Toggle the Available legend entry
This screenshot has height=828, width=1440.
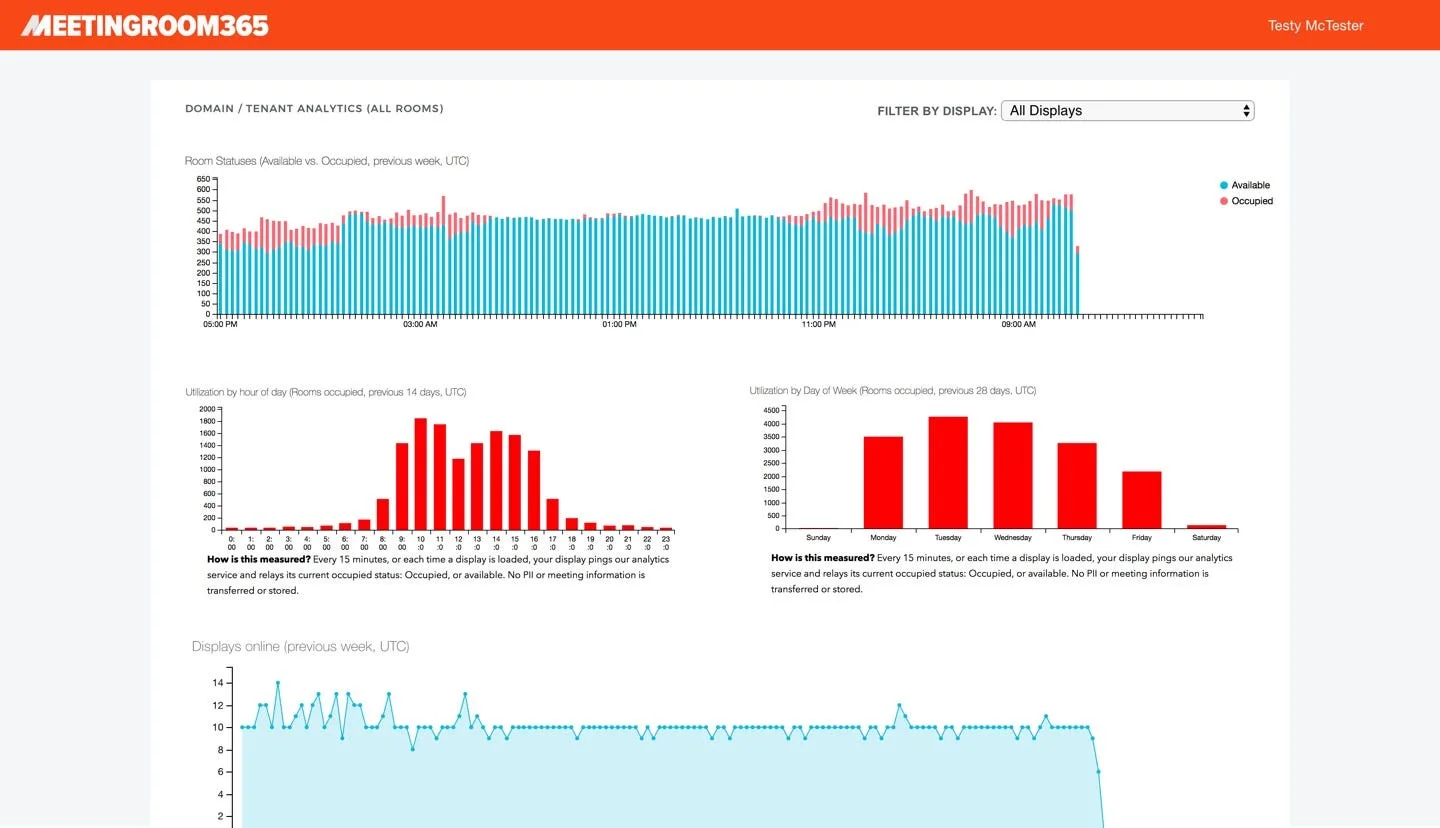tap(1244, 185)
